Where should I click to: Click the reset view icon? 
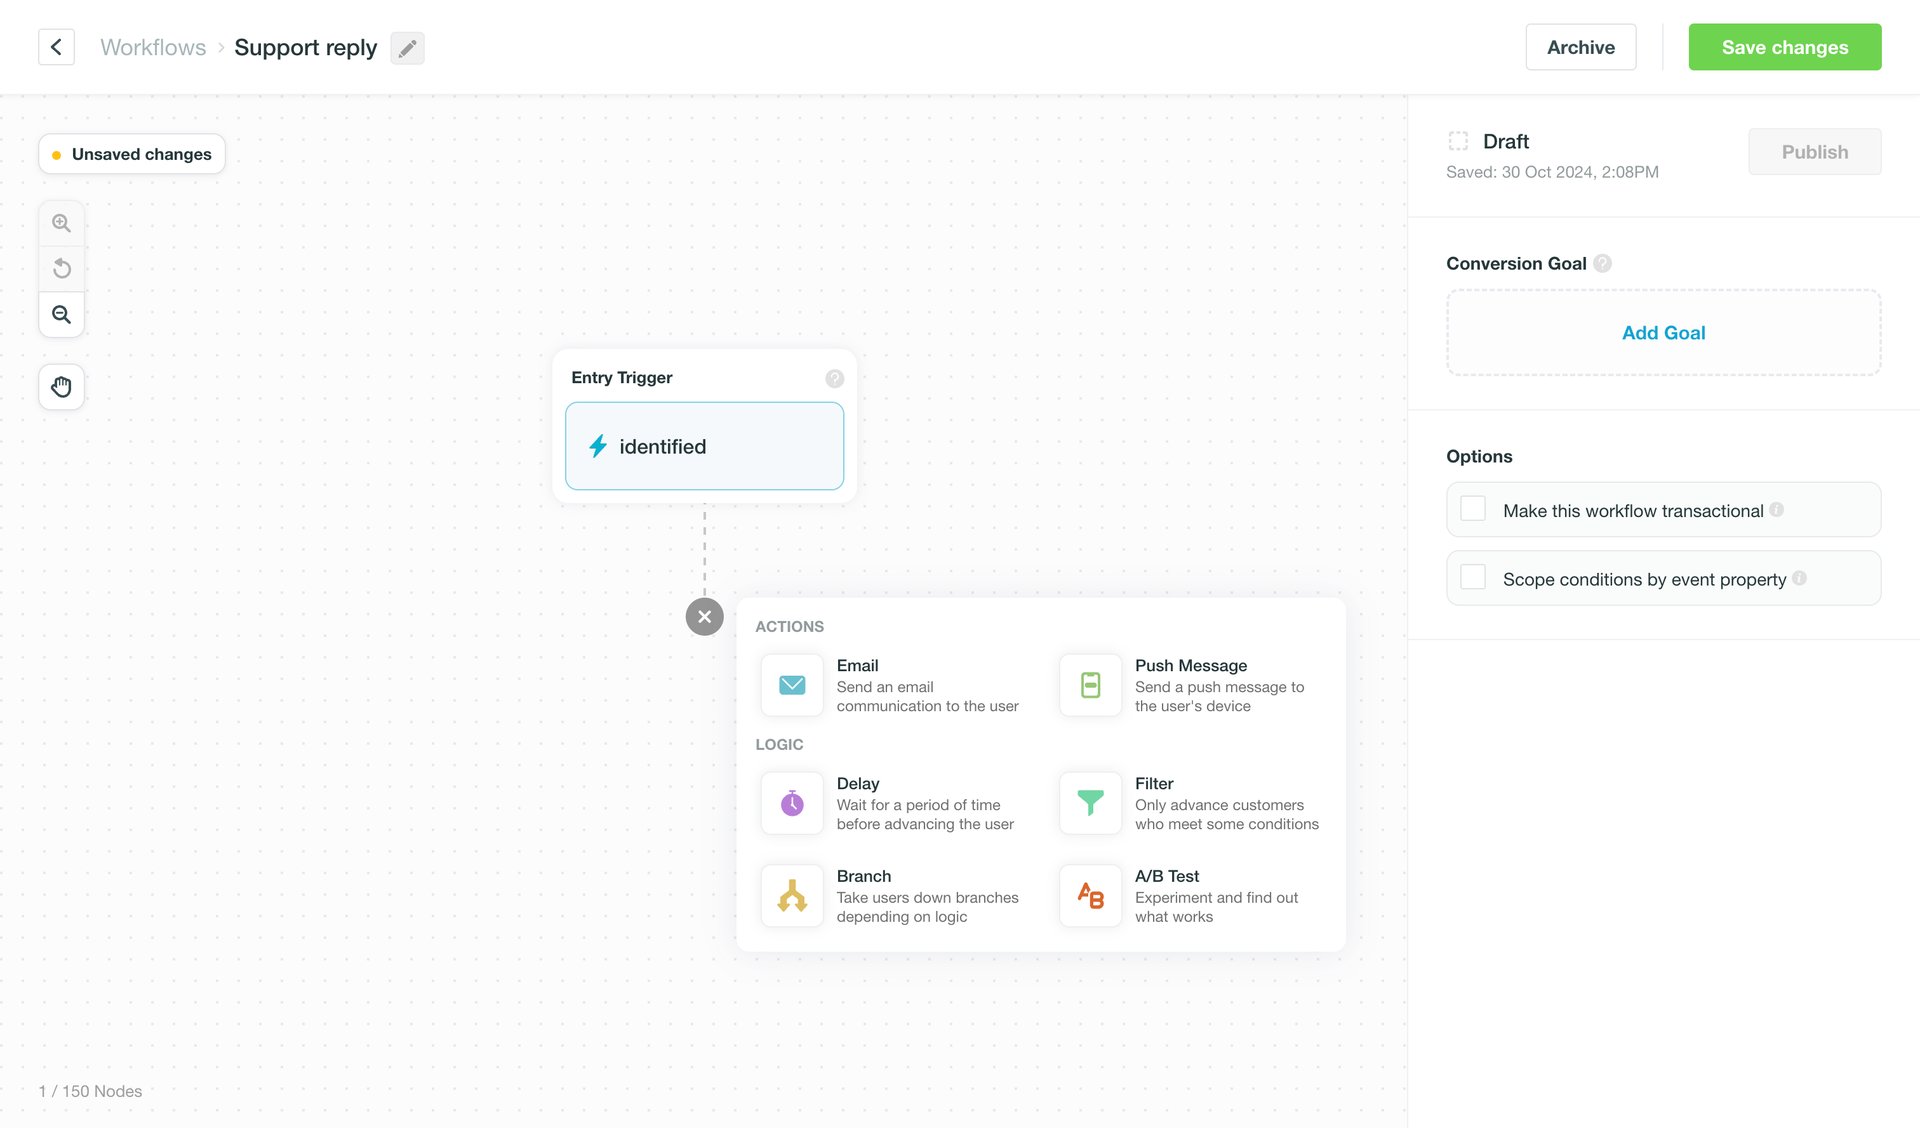tap(61, 268)
